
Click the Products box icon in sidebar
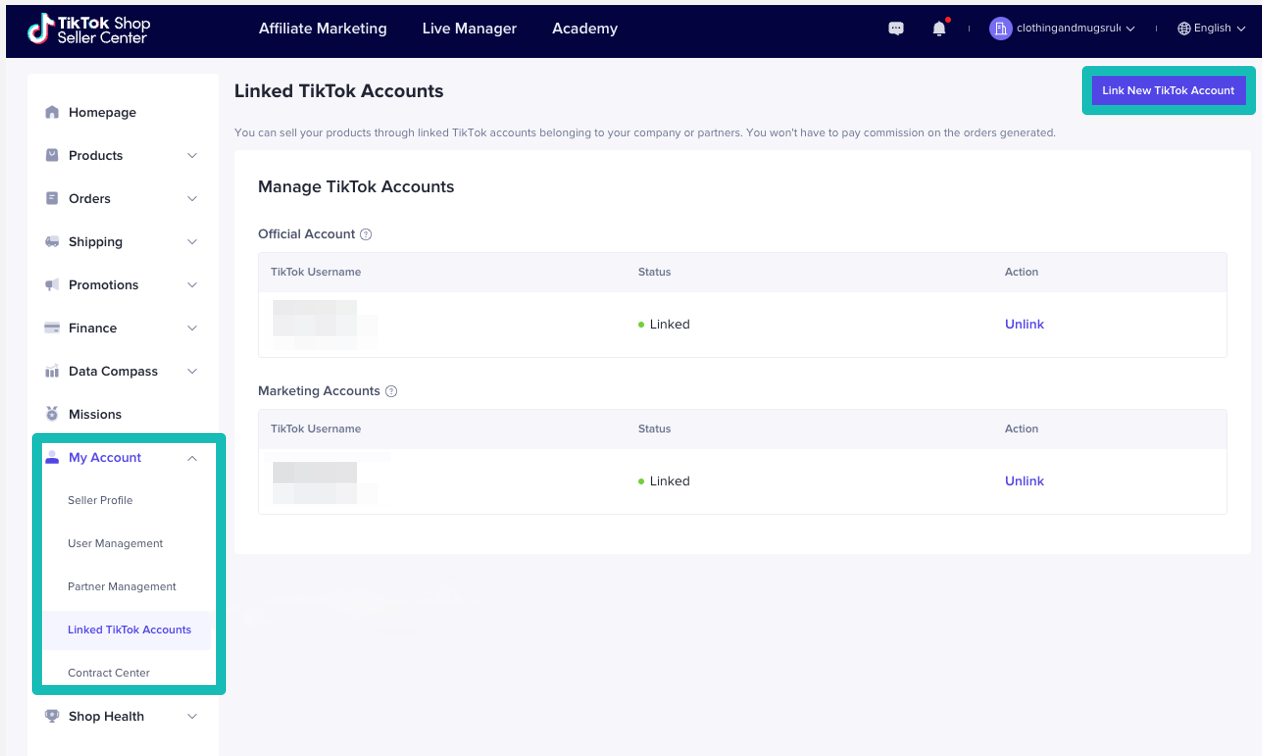tap(51, 155)
